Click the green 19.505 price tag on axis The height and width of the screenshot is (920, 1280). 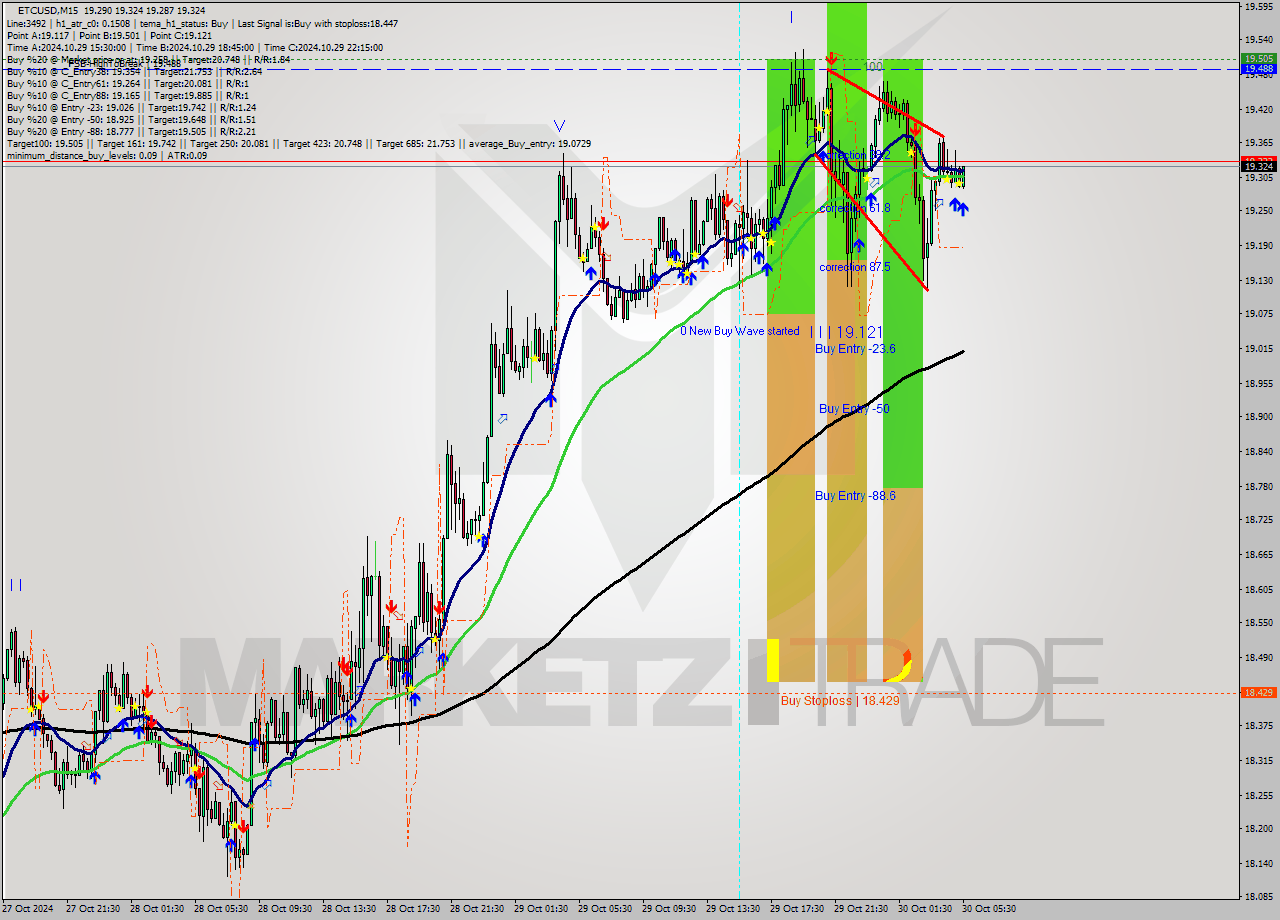(1257, 58)
